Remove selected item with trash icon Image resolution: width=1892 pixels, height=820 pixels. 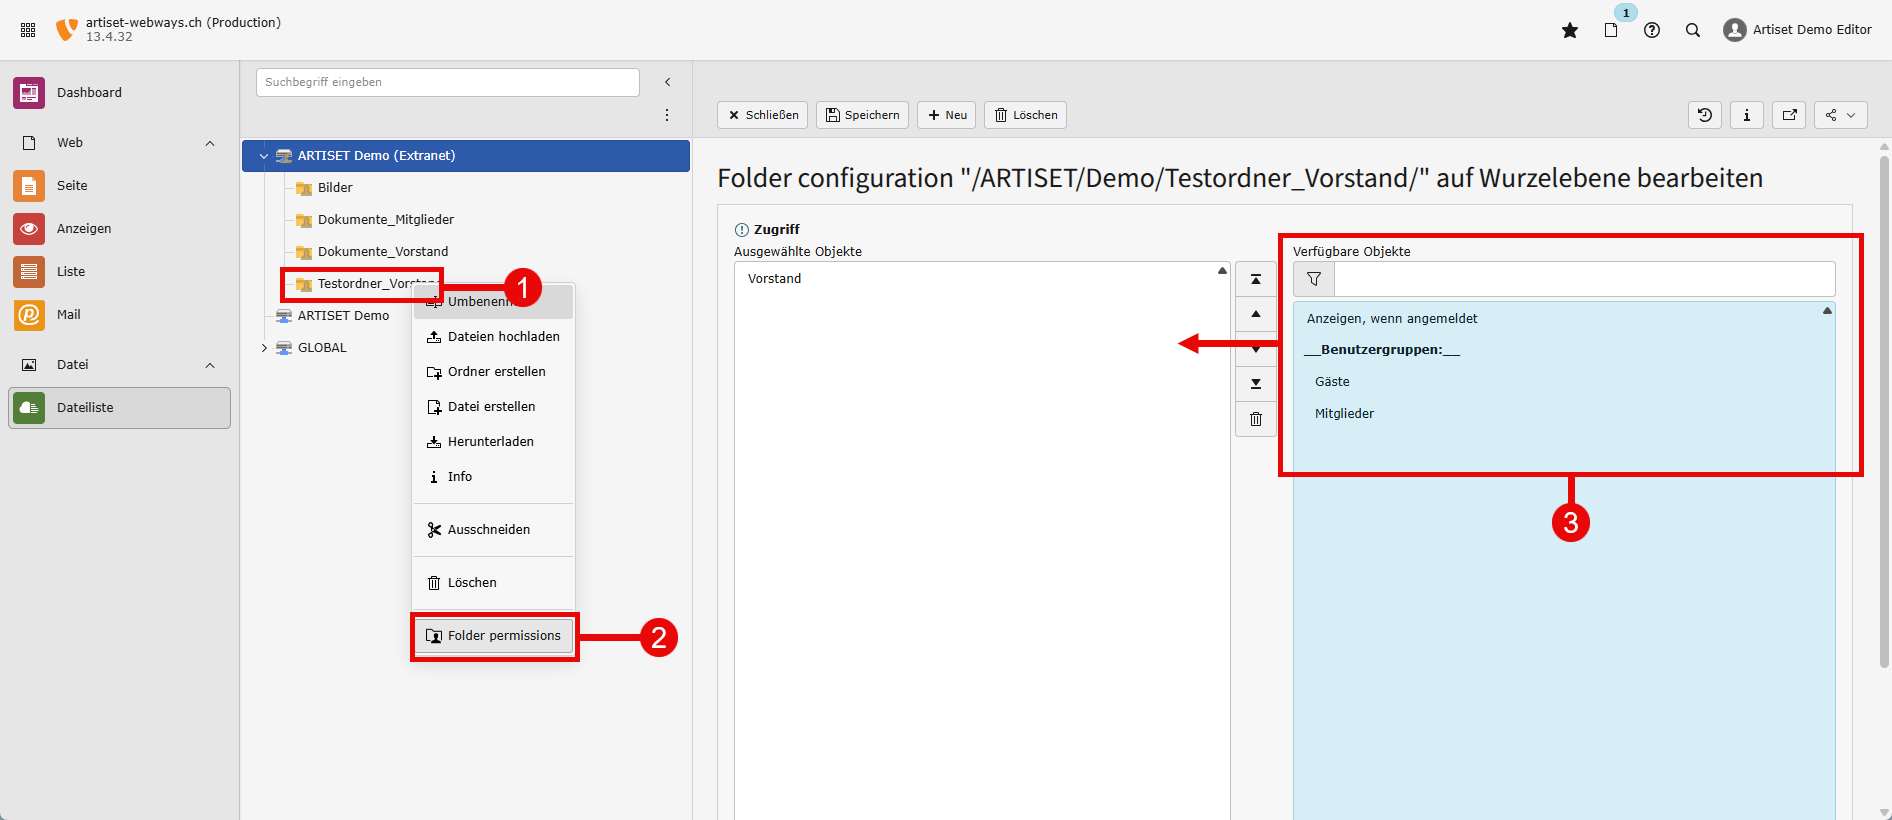click(x=1256, y=419)
